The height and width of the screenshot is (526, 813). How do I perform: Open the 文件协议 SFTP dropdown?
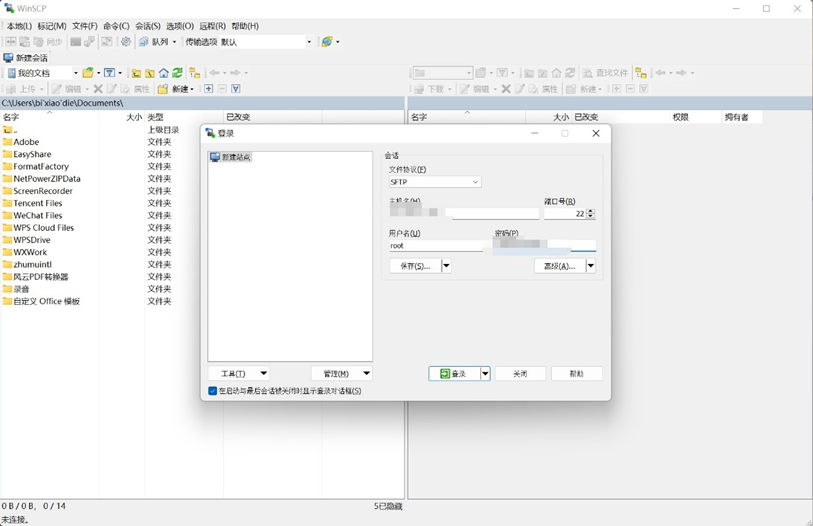click(435, 182)
